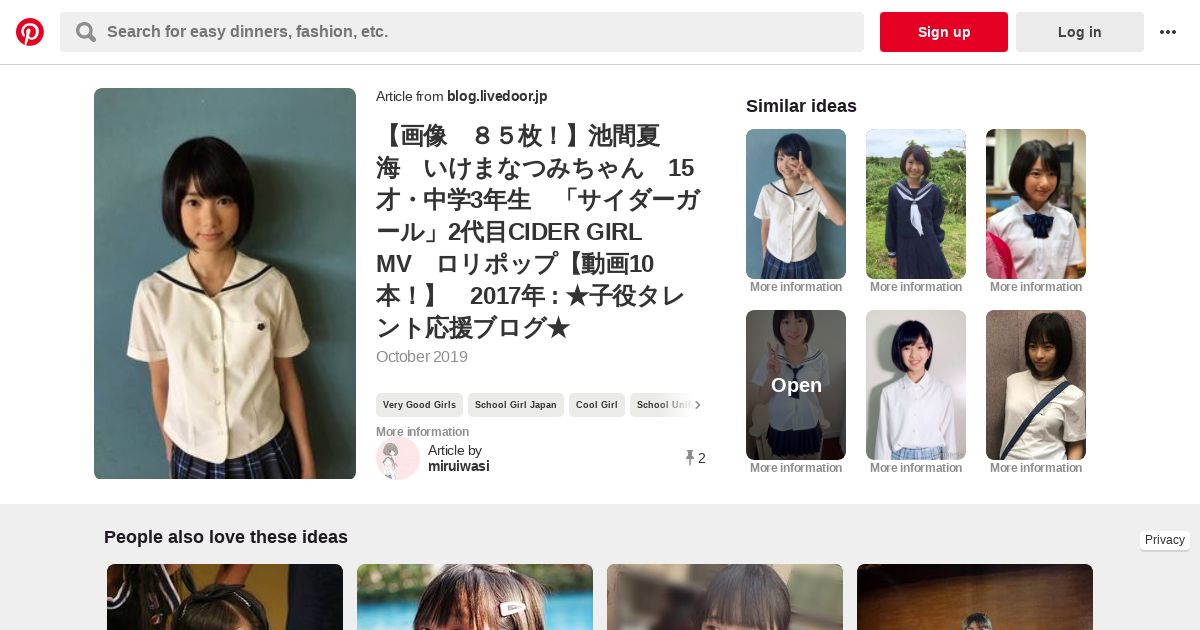Select the partially shown School Uniform tag
The width and height of the screenshot is (1200, 630).
point(661,405)
